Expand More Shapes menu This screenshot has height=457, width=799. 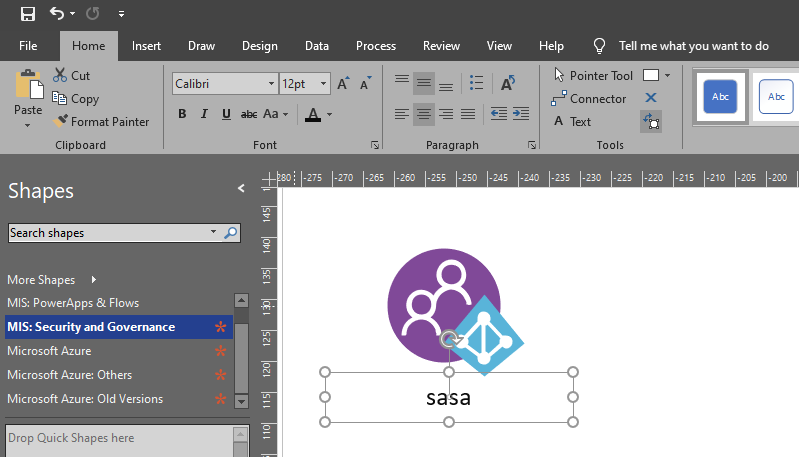click(52, 280)
